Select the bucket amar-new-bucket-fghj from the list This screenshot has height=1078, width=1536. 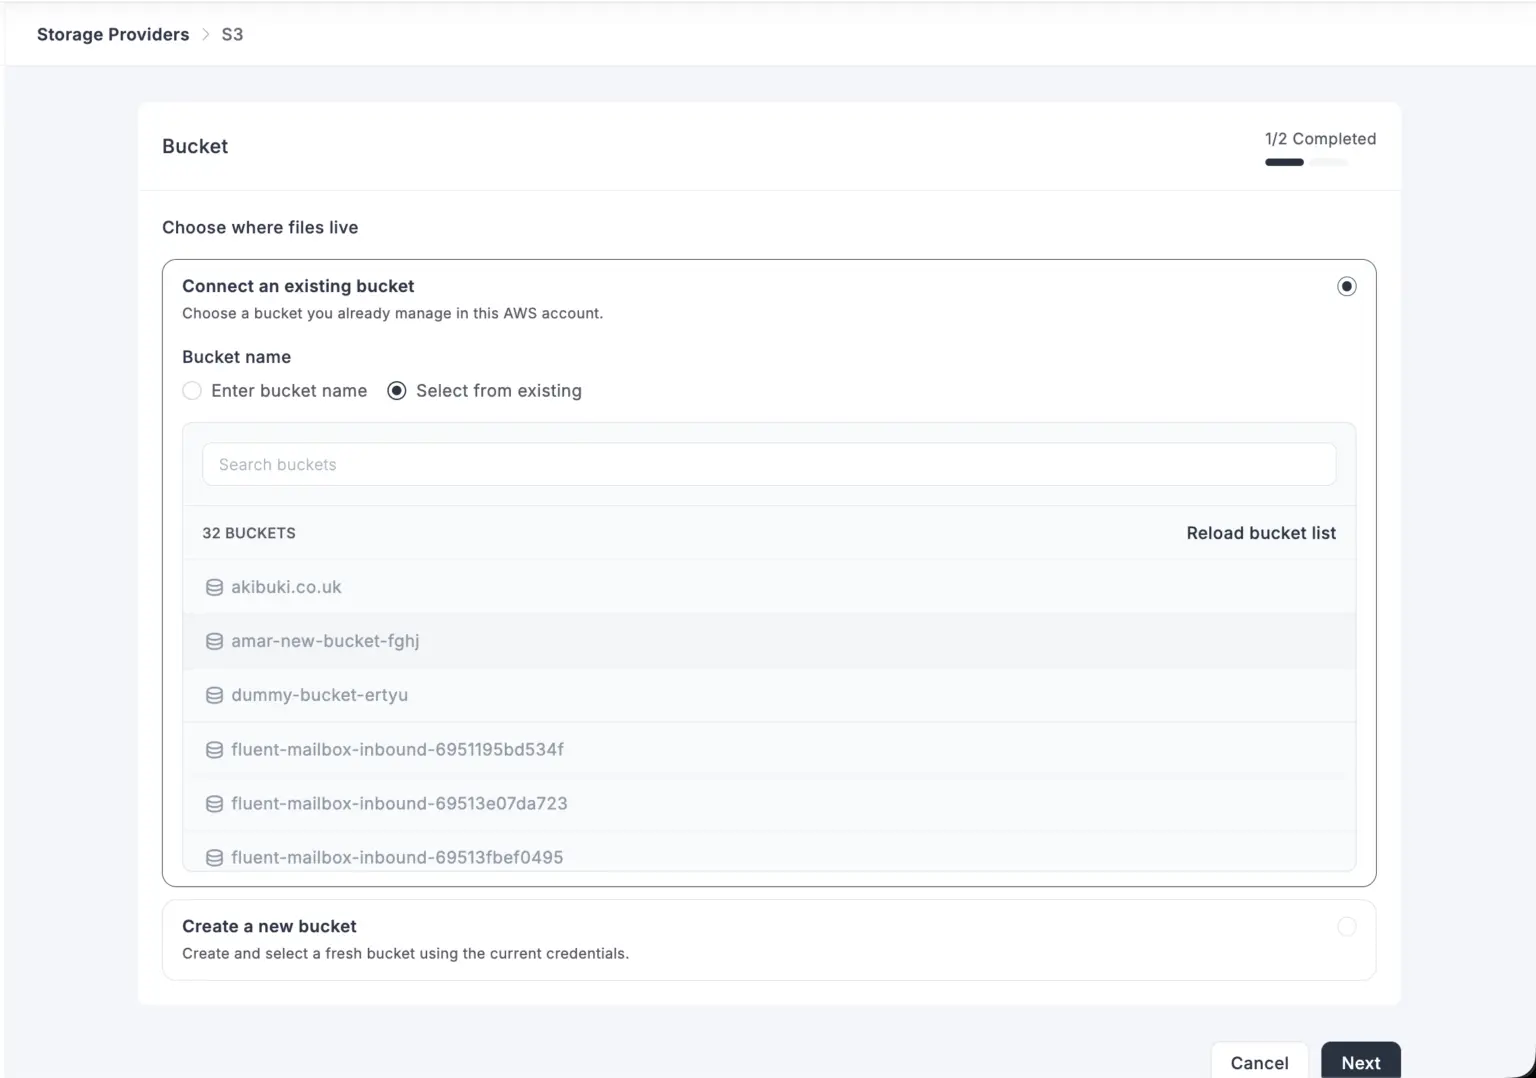click(325, 641)
